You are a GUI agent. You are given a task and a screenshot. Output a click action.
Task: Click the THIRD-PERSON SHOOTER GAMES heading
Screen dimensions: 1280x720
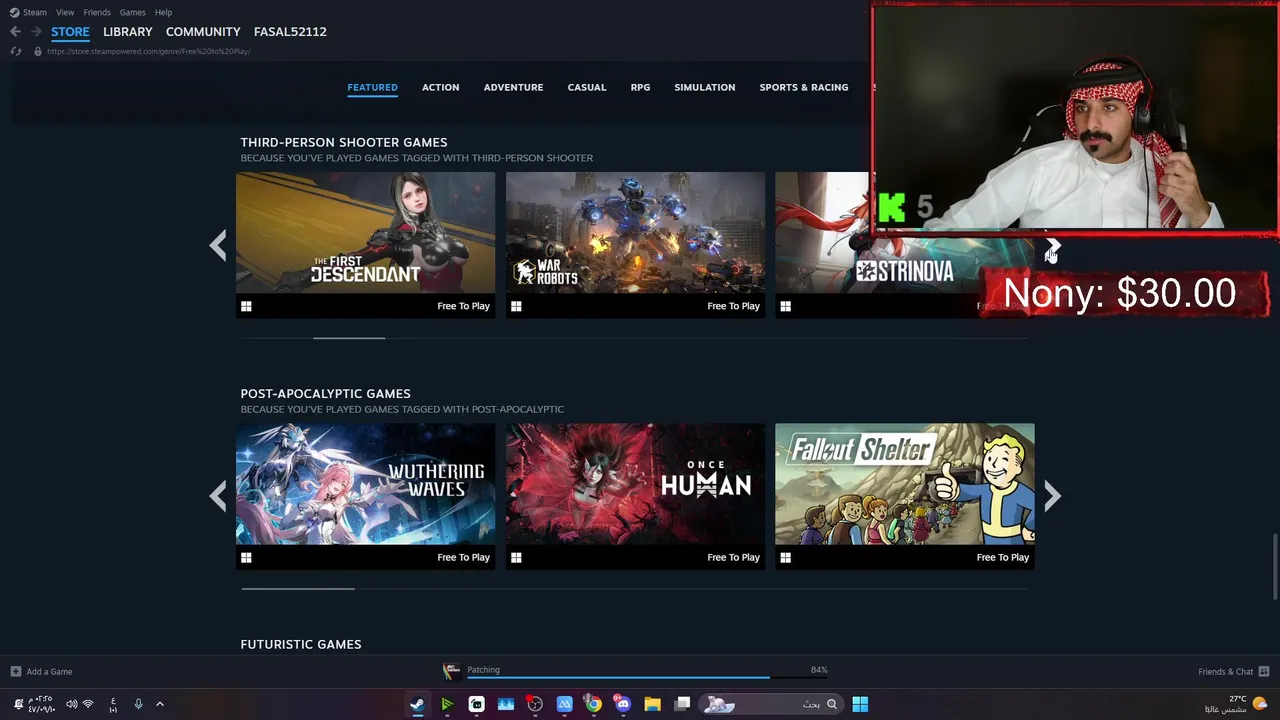coord(344,142)
